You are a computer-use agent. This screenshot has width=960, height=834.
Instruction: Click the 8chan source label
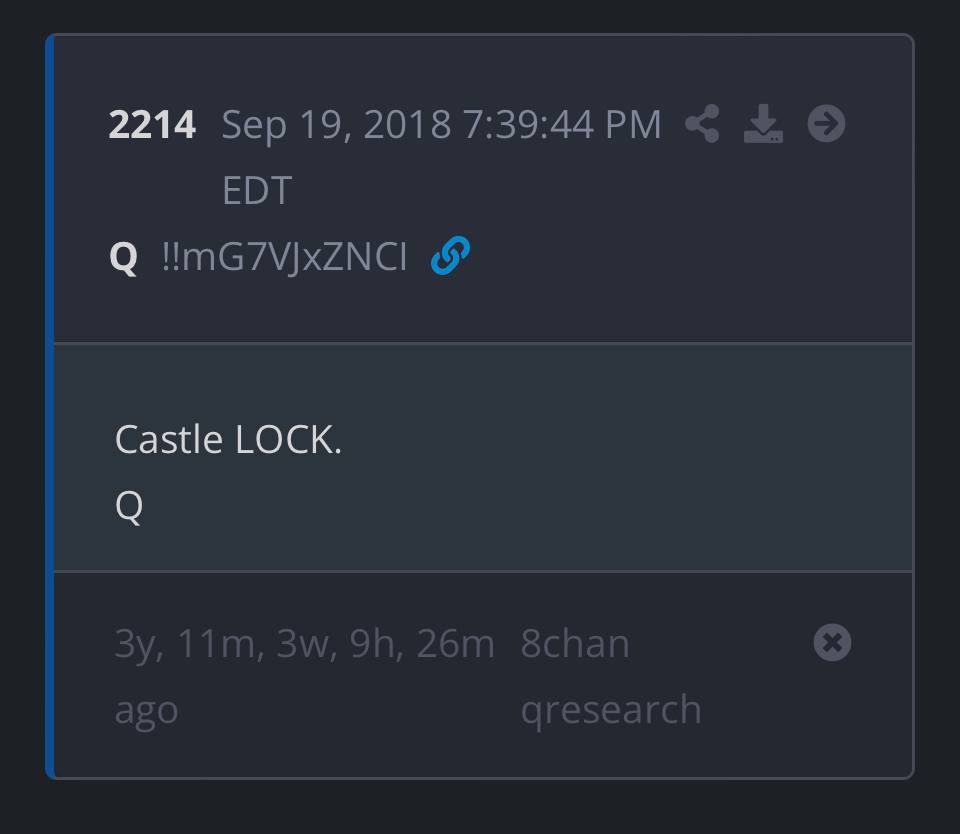click(575, 643)
